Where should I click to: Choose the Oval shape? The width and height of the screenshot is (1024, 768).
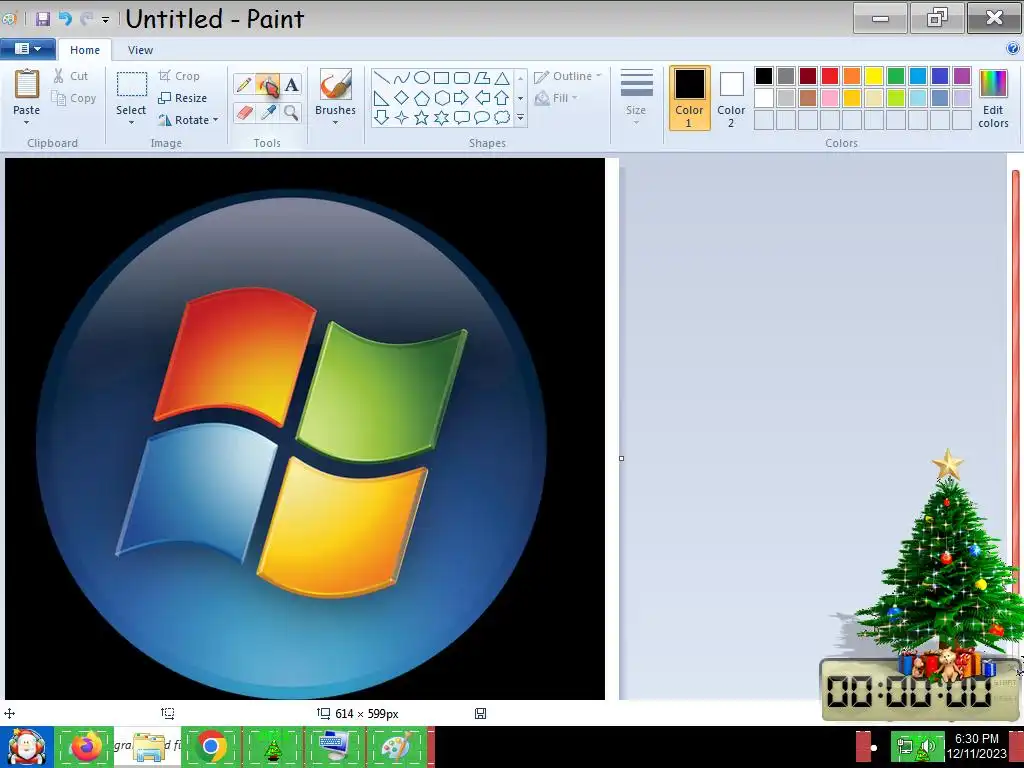pyautogui.click(x=422, y=78)
